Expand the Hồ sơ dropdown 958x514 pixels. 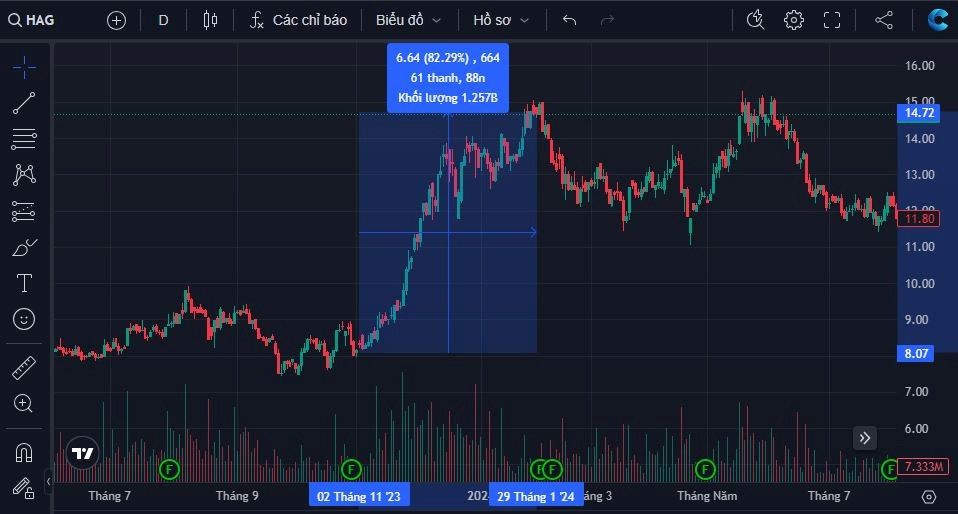point(500,20)
